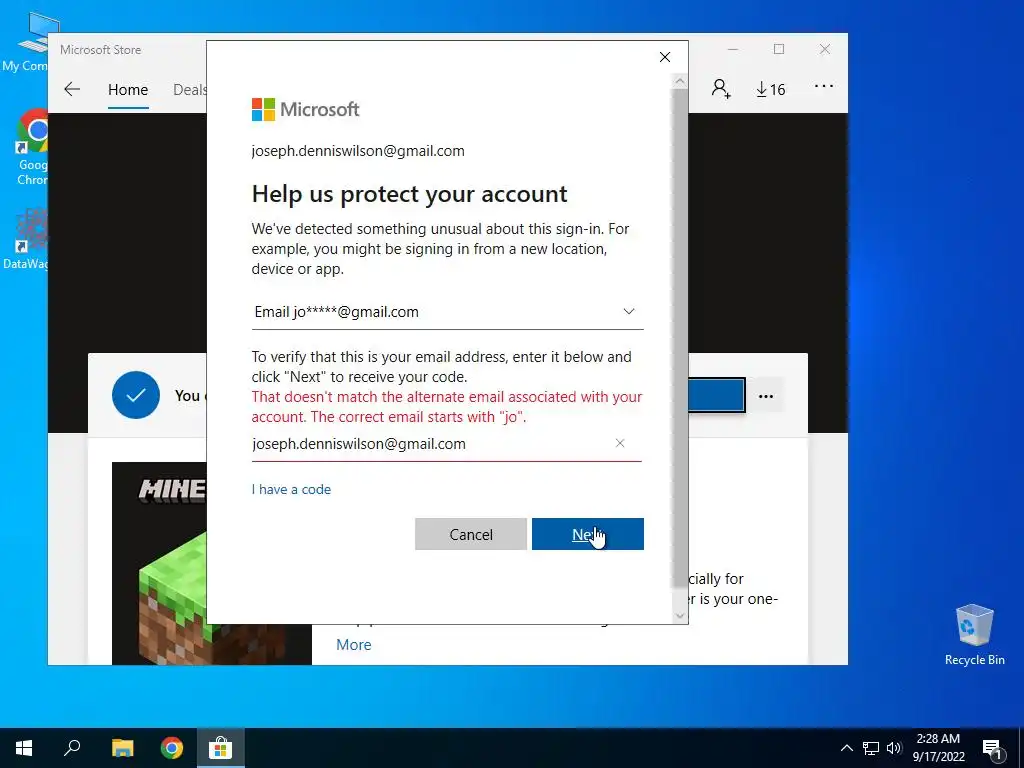The width and height of the screenshot is (1024, 768).
Task: Select the DataWag desktop shortcut
Action: 26,240
